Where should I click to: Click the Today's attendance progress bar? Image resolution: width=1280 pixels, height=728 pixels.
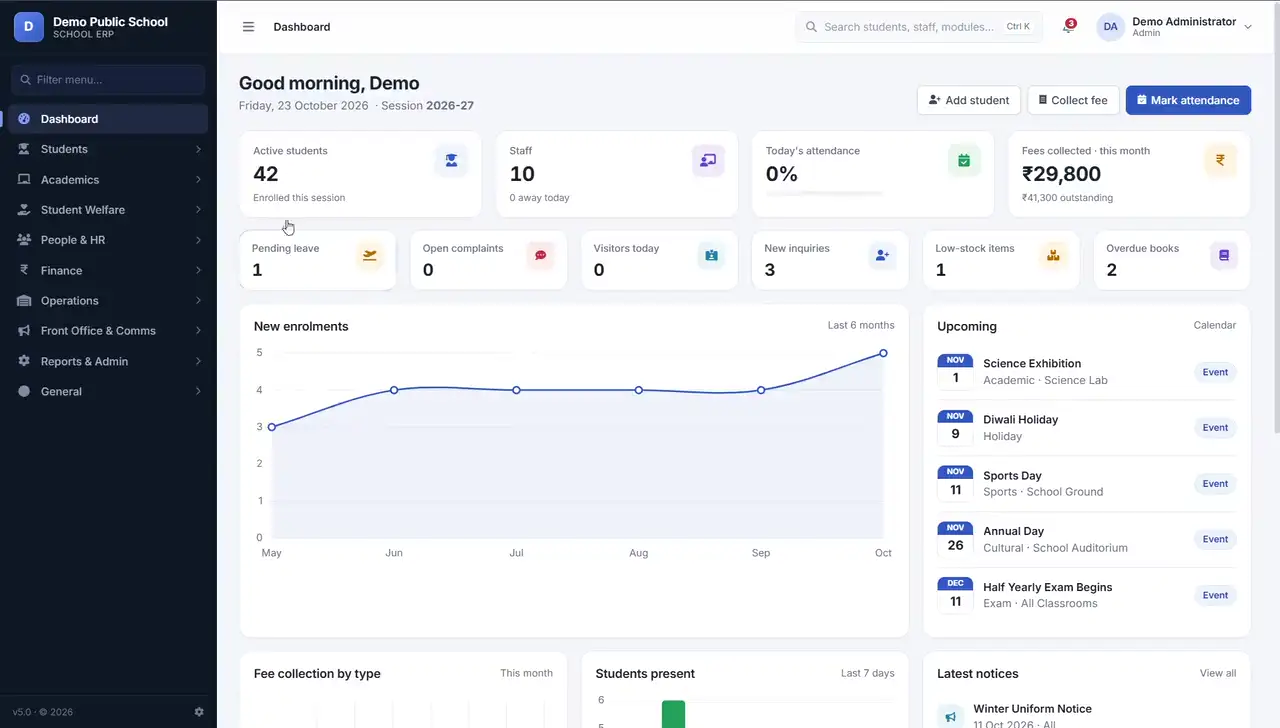coord(824,193)
